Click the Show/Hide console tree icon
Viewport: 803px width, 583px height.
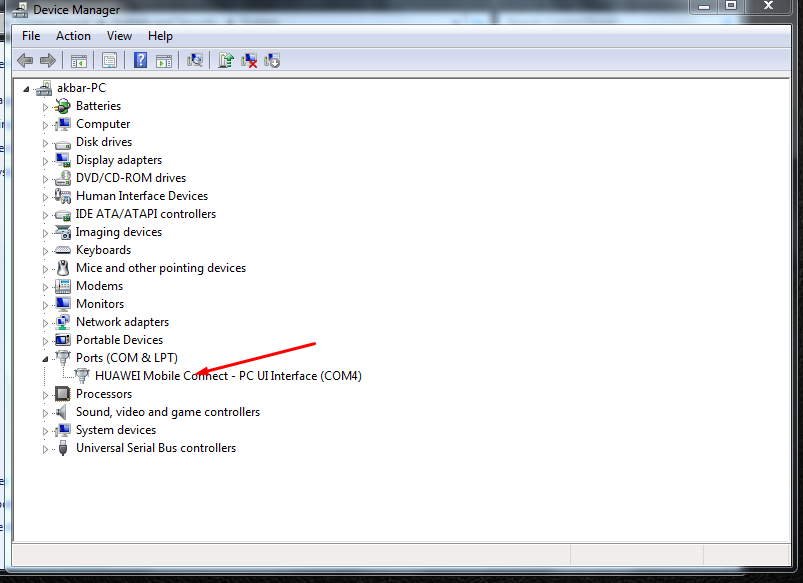[x=79, y=60]
